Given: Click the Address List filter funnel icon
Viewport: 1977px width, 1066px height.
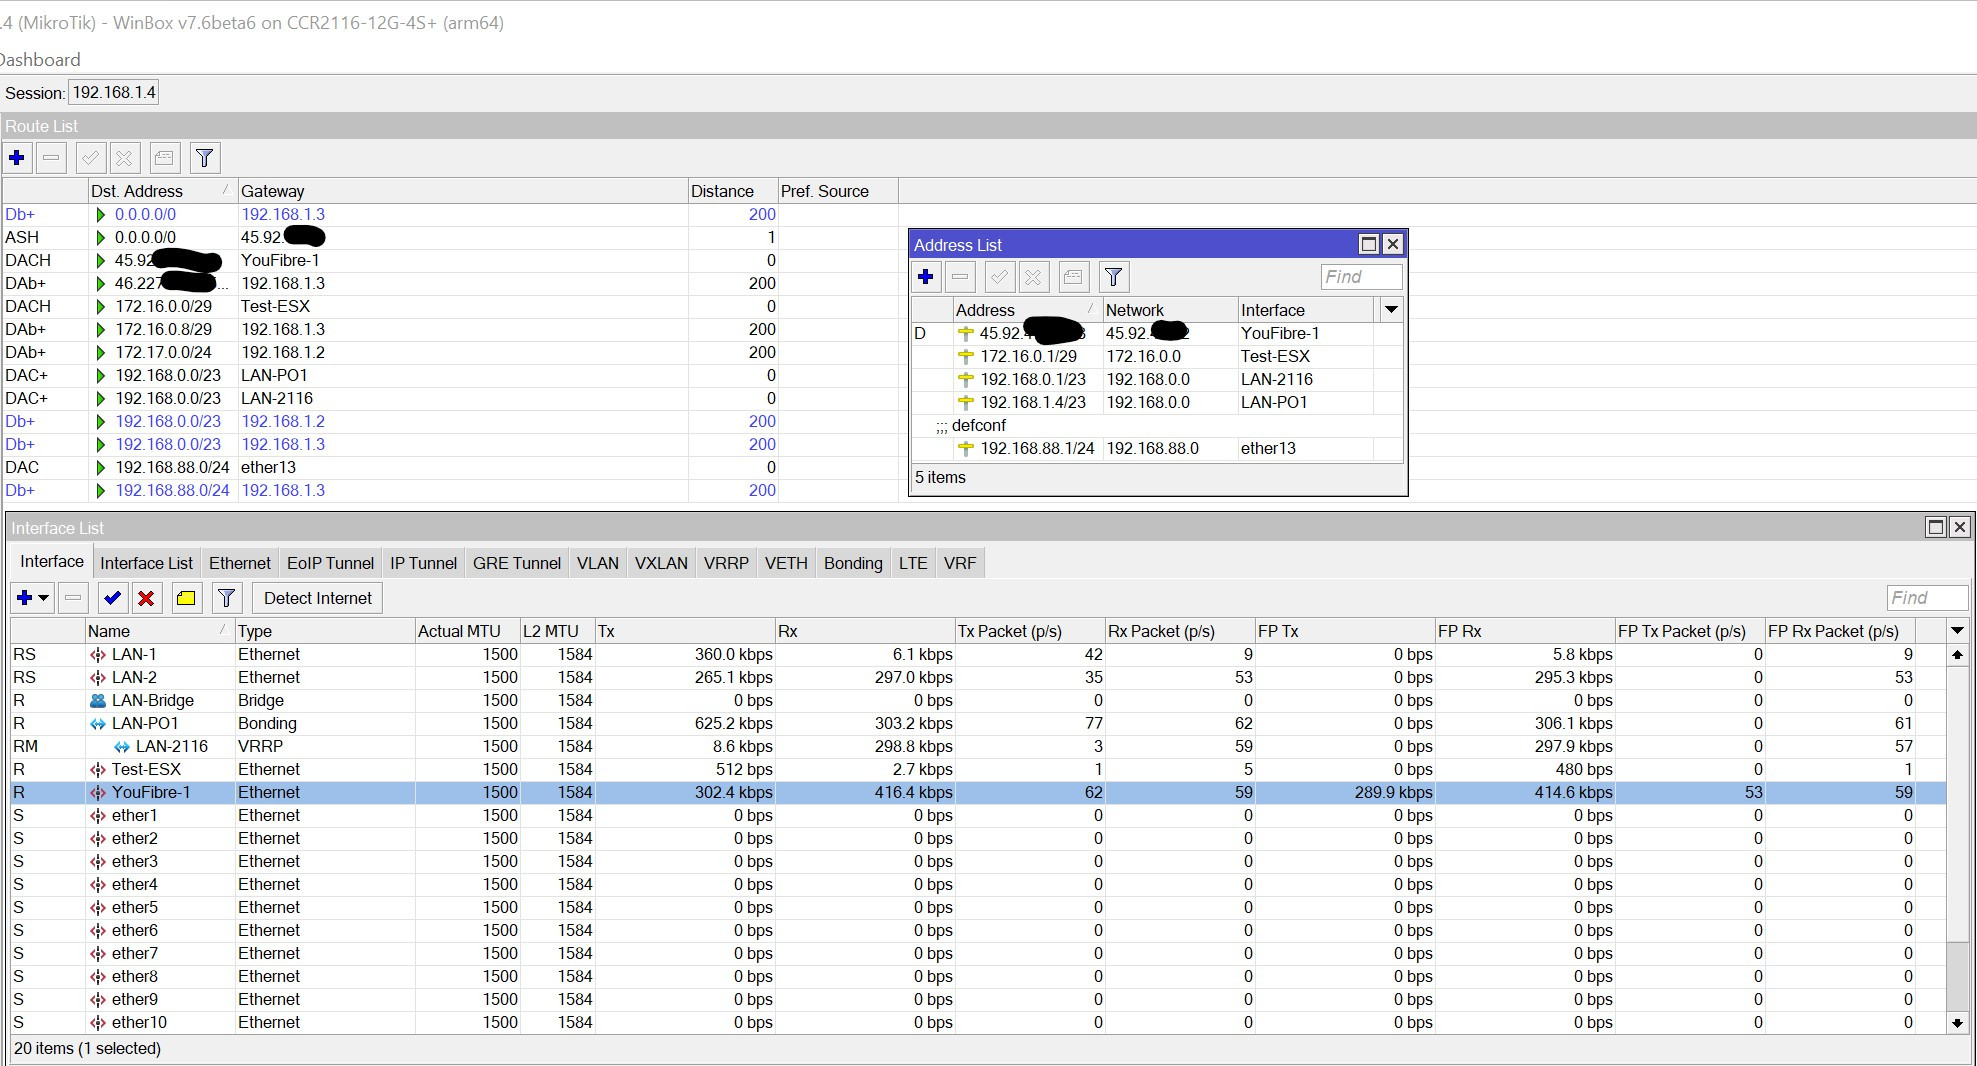Looking at the screenshot, I should click(x=1113, y=277).
